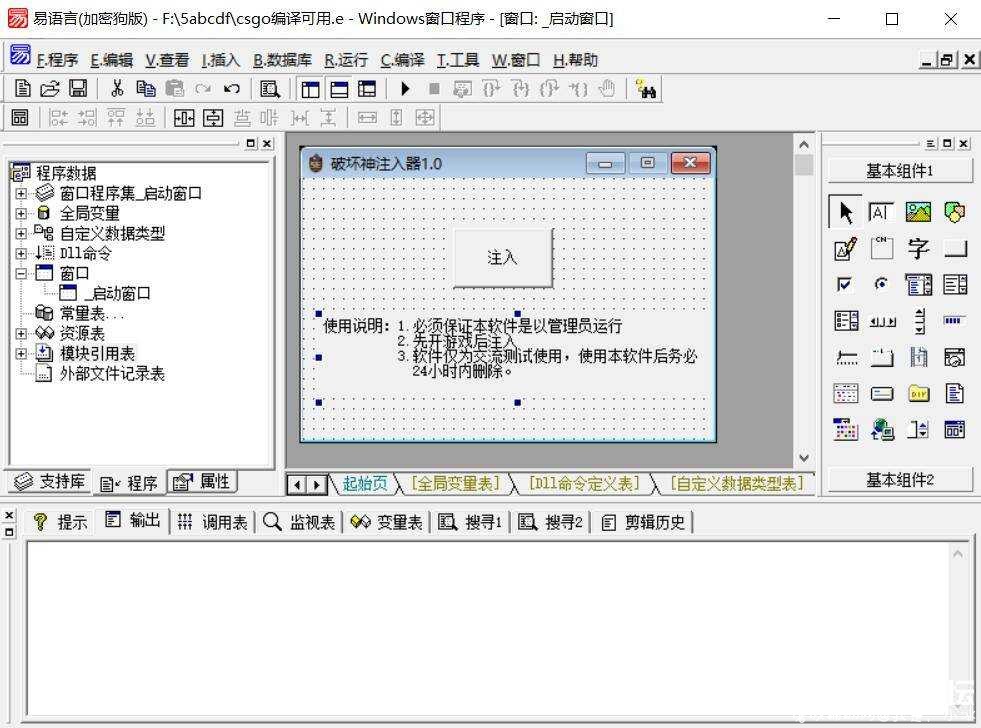Select the progress bar component icon
981x728 pixels.
(x=953, y=320)
